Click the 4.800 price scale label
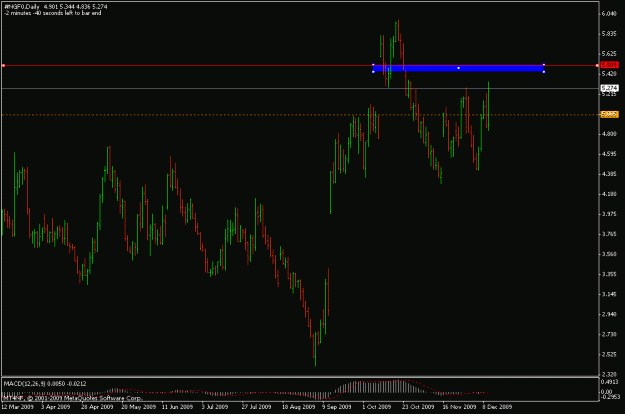The image size is (625, 414). tap(609, 134)
